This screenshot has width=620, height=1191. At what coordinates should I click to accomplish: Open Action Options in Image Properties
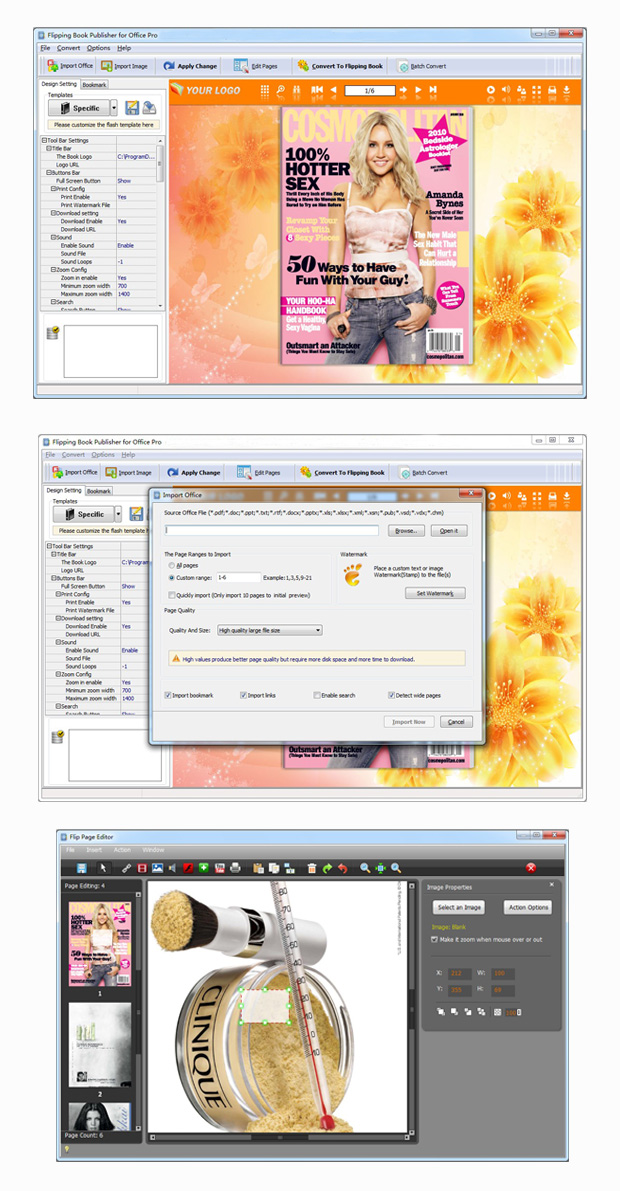coord(528,908)
